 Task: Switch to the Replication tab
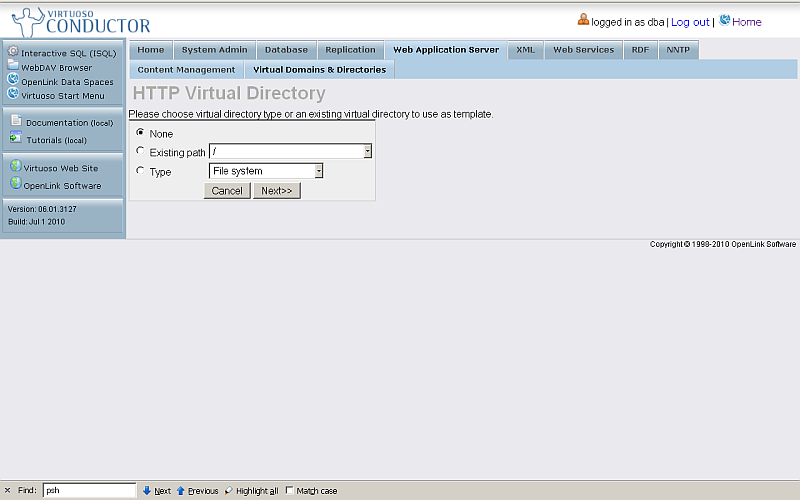[x=351, y=49]
